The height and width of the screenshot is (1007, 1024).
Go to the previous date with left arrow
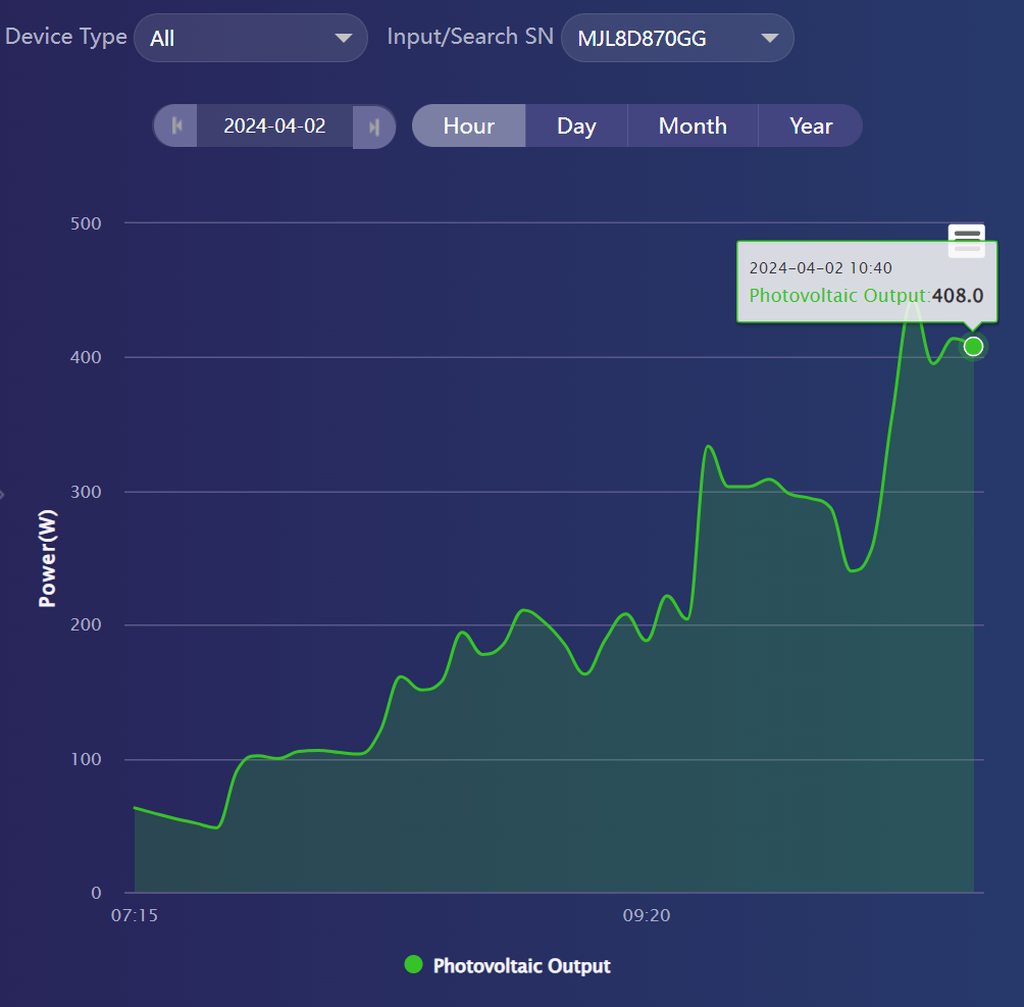(176, 127)
